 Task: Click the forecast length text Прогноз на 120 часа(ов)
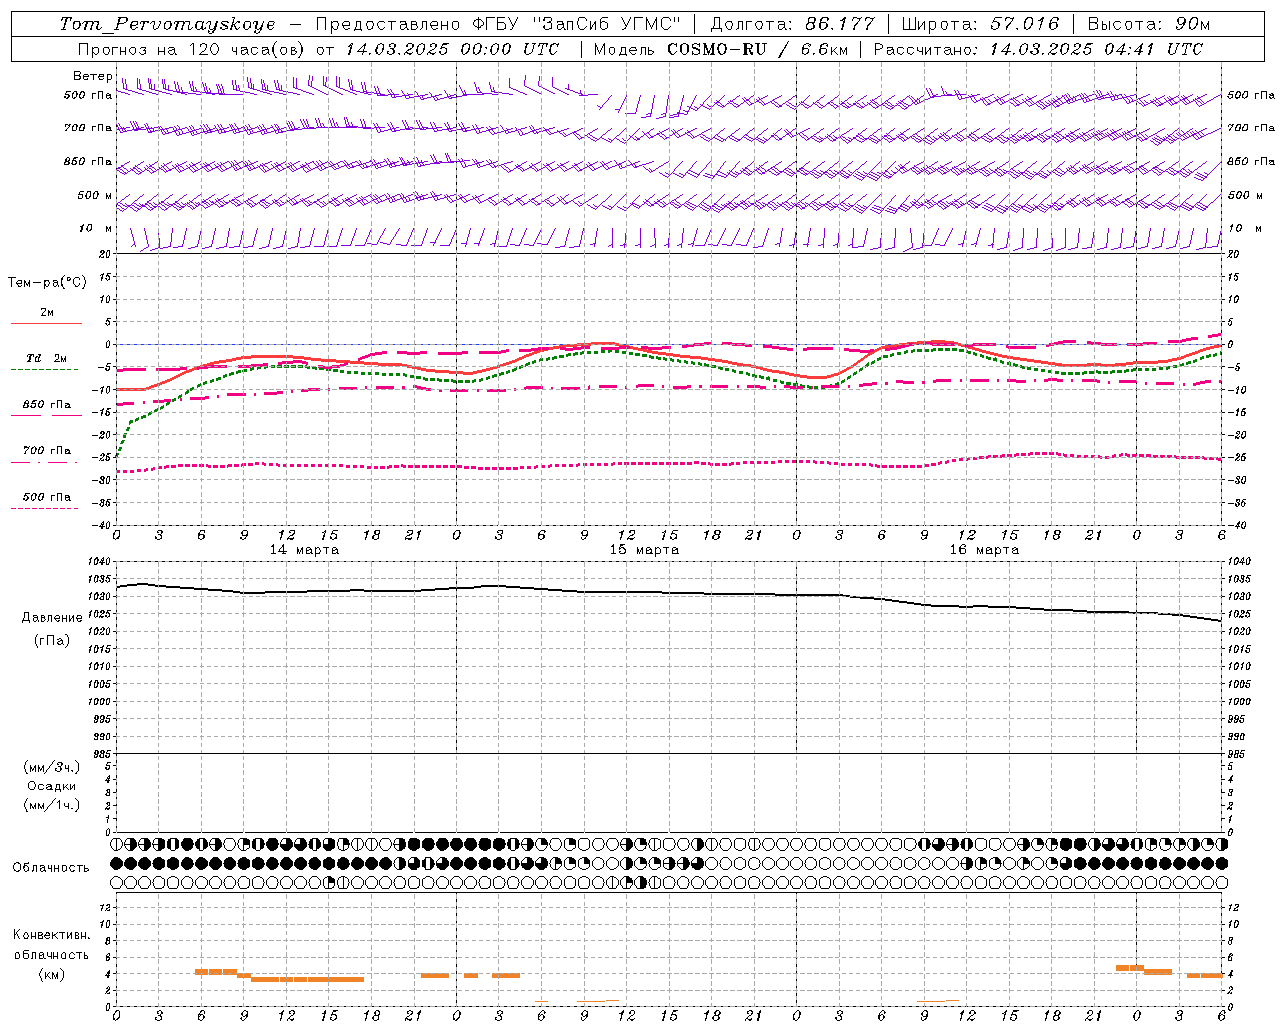pyautogui.click(x=192, y=49)
